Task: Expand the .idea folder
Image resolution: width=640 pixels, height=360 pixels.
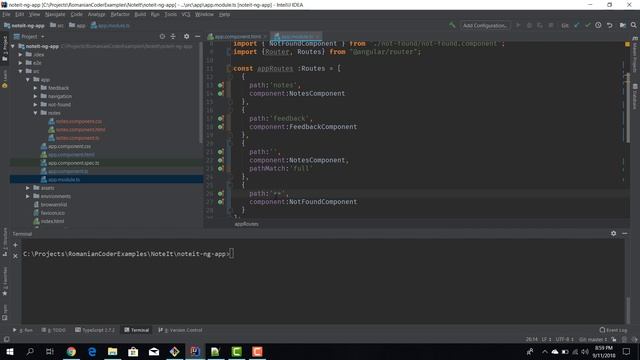Action: click(x=20, y=54)
